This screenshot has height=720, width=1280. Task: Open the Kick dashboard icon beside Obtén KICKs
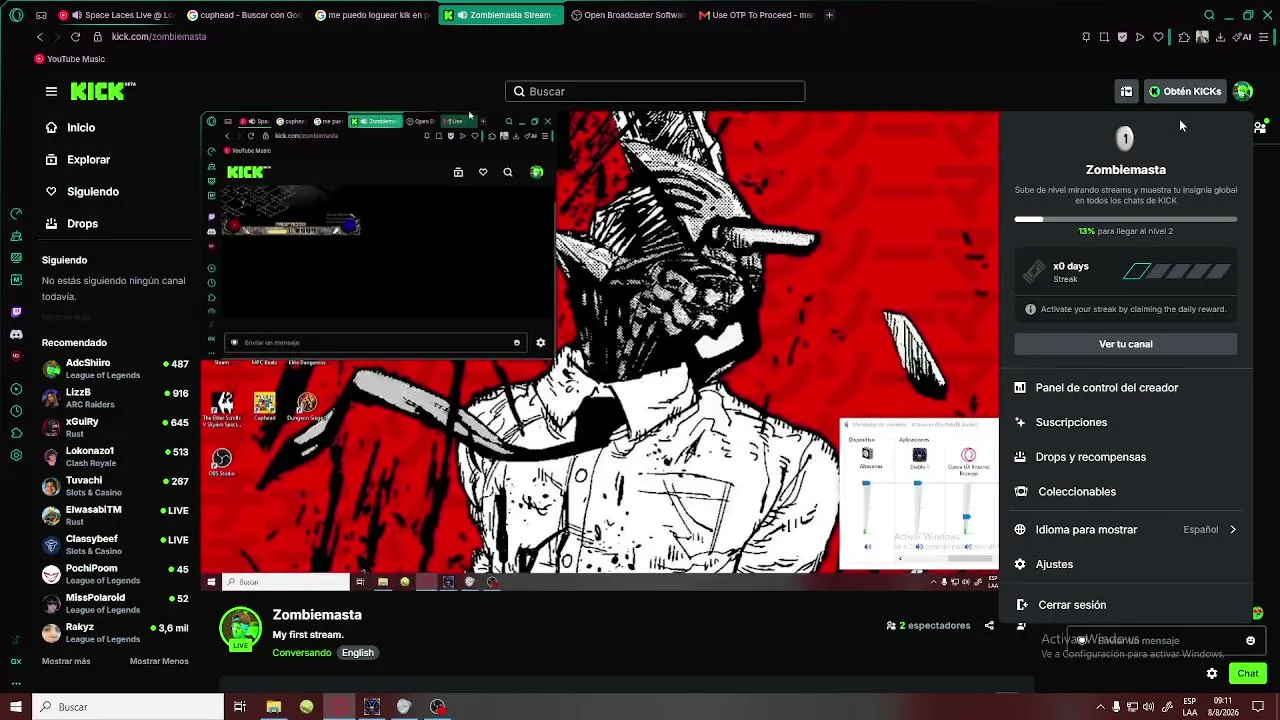[1126, 91]
